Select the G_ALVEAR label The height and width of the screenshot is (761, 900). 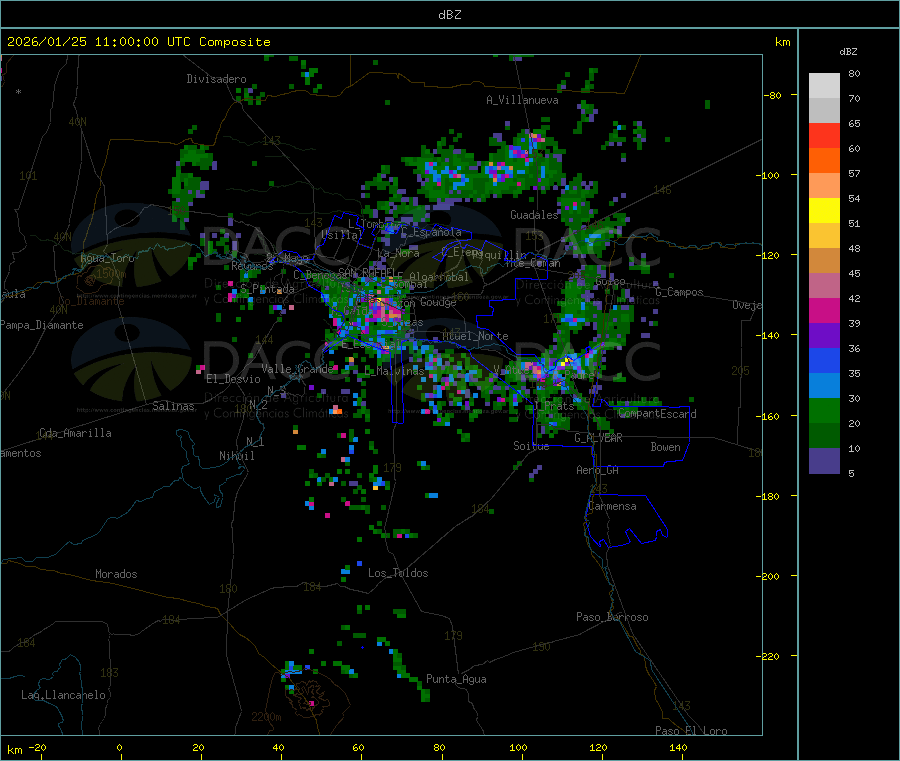(x=599, y=438)
